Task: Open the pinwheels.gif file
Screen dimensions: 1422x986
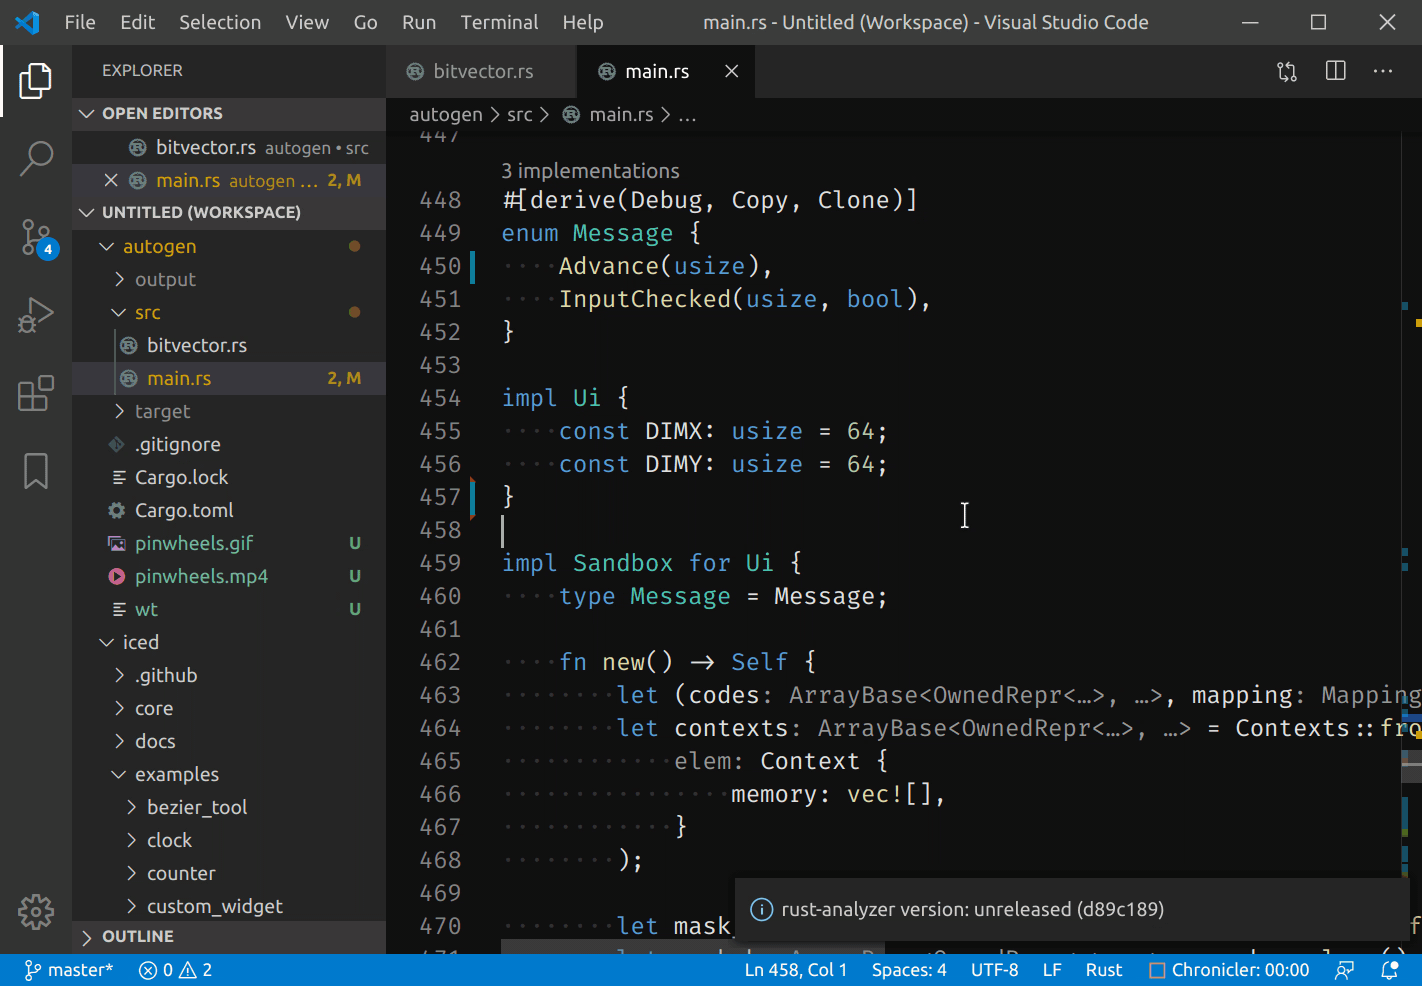Action: pyautogui.click(x=229, y=543)
